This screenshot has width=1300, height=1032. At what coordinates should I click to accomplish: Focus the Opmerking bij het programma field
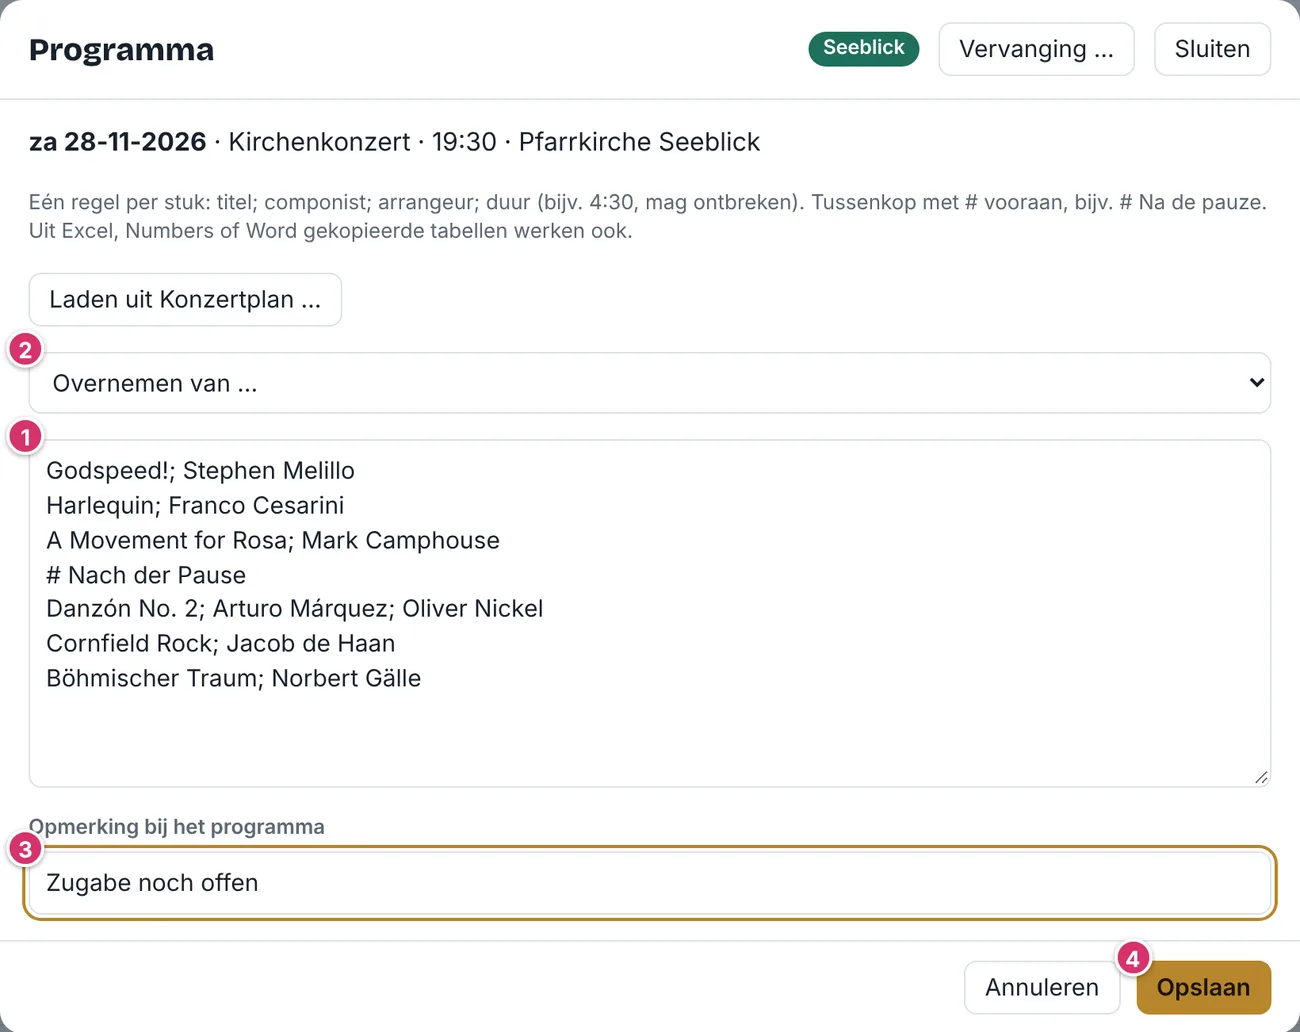[x=650, y=883]
